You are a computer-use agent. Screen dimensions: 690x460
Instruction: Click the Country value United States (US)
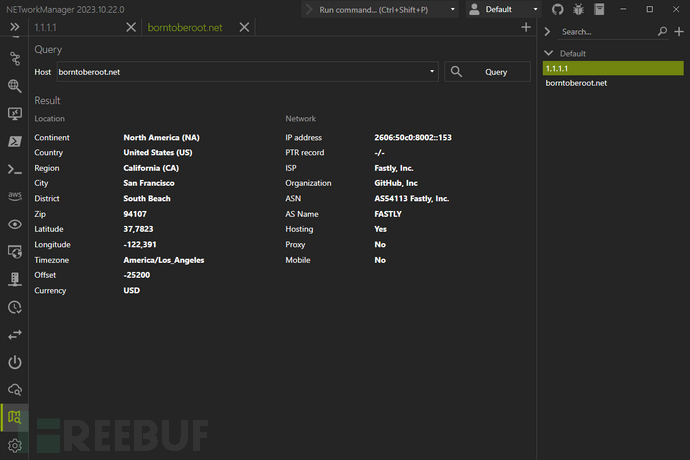[158, 153]
